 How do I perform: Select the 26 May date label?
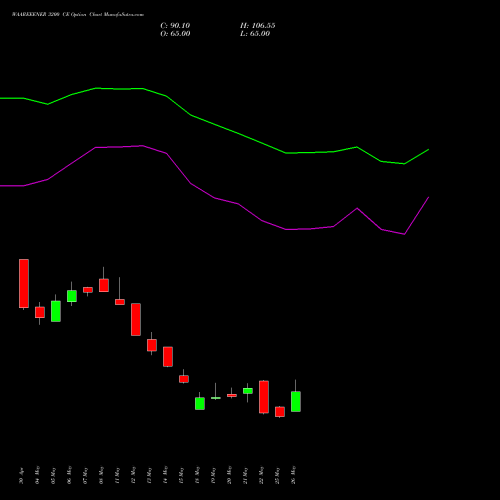pos(294,475)
